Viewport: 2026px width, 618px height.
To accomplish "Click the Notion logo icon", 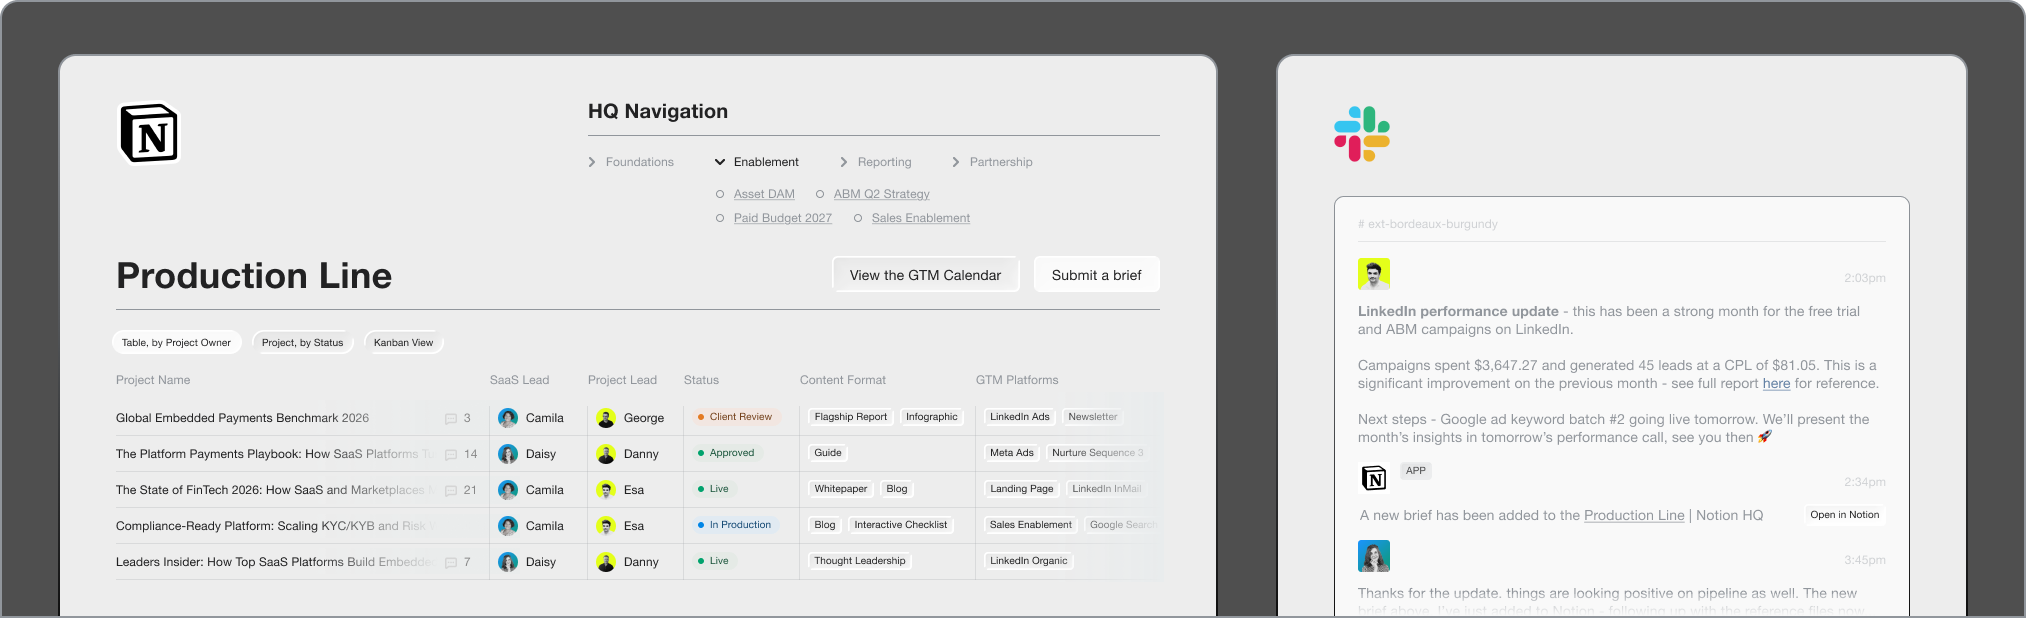I will pos(149,133).
